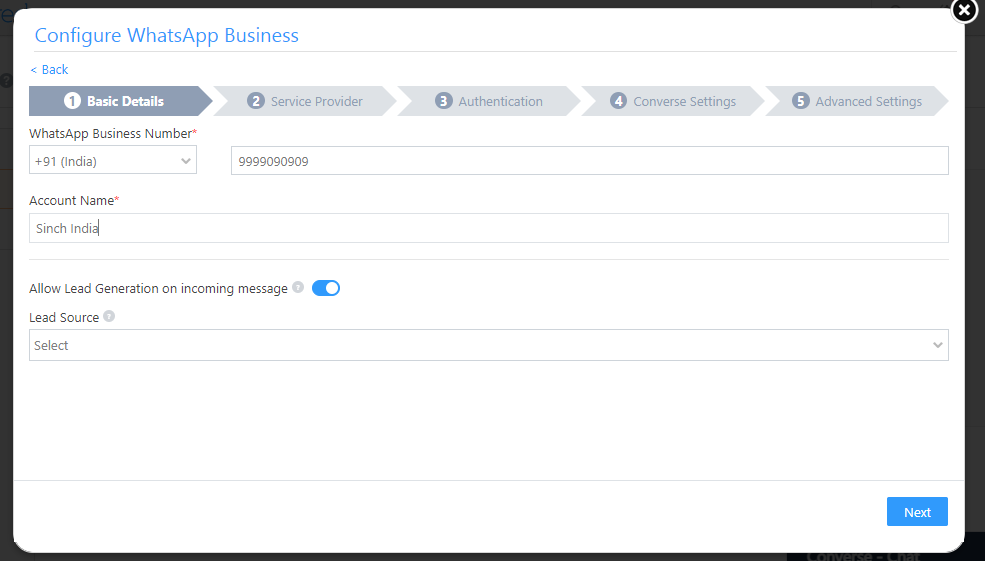Click step number 5 circle icon
This screenshot has width=985, height=561.
[x=800, y=101]
